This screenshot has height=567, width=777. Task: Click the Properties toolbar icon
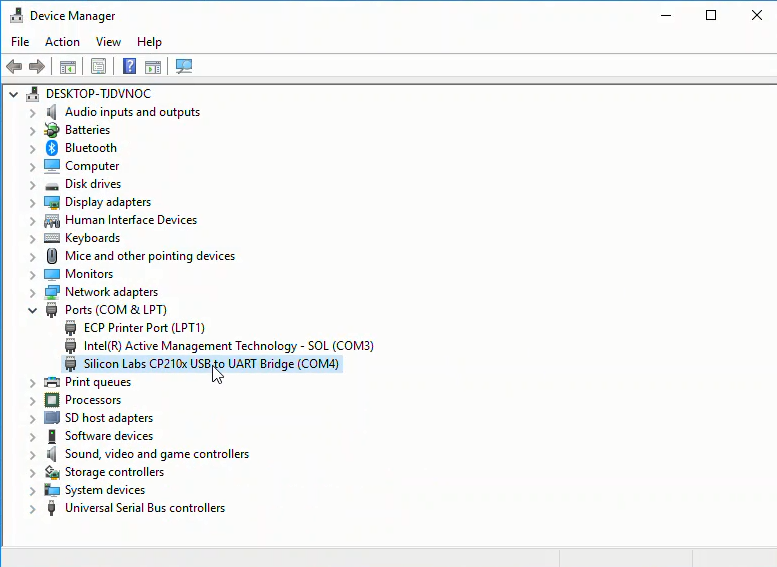point(98,66)
